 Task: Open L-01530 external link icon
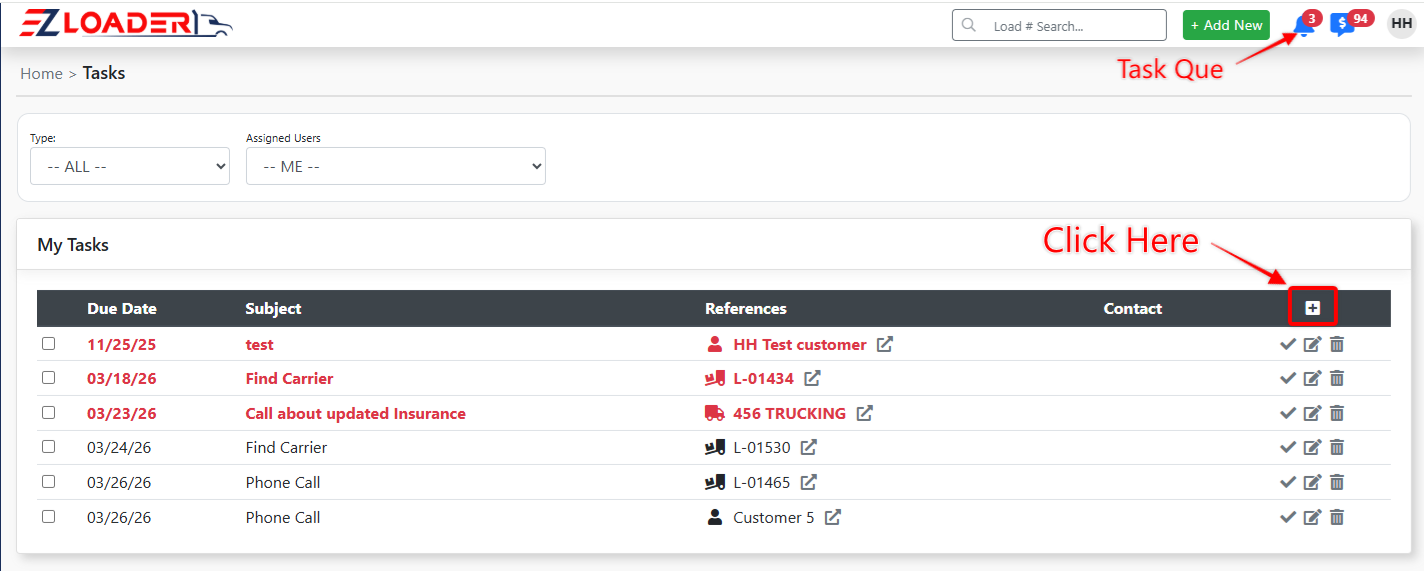809,447
